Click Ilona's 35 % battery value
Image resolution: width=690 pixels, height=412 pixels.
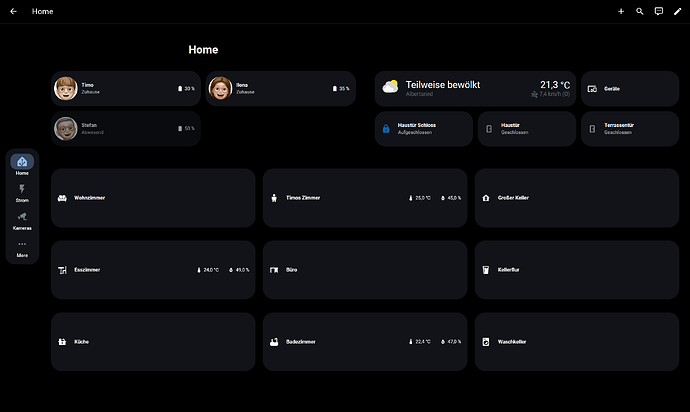tap(344, 88)
